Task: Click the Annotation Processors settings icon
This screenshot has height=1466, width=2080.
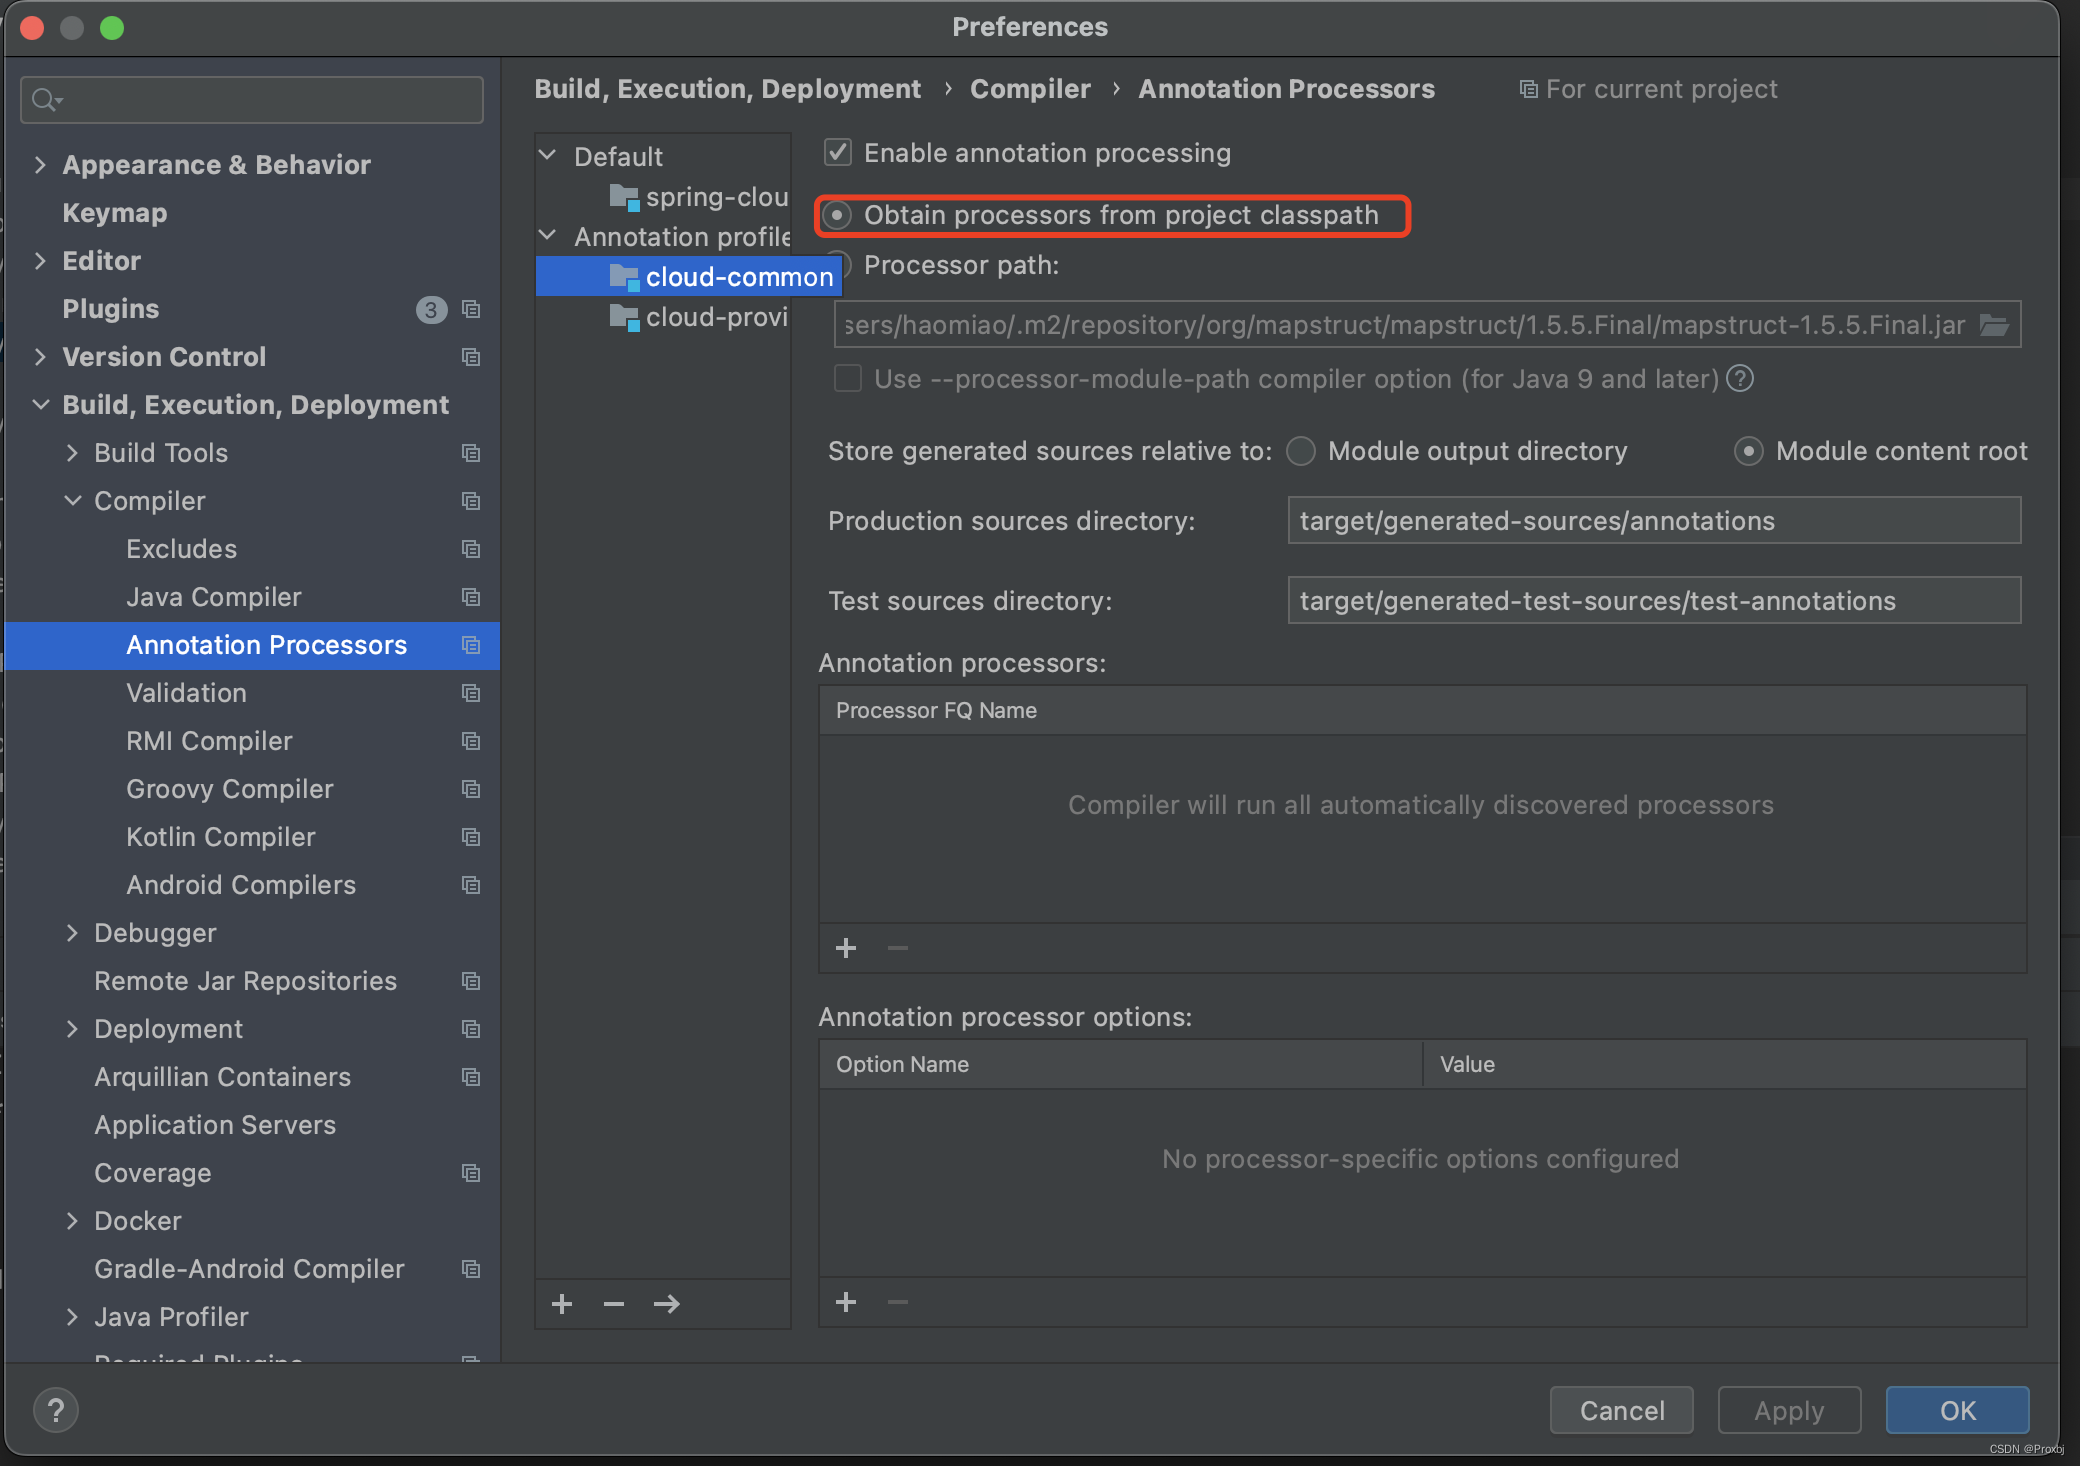Action: click(471, 646)
